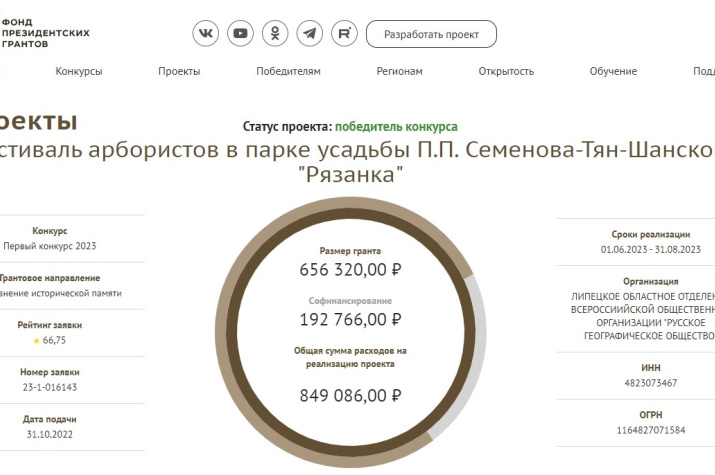
Task: Select the Первый конкурс 2023 value
Action: [x=50, y=246]
